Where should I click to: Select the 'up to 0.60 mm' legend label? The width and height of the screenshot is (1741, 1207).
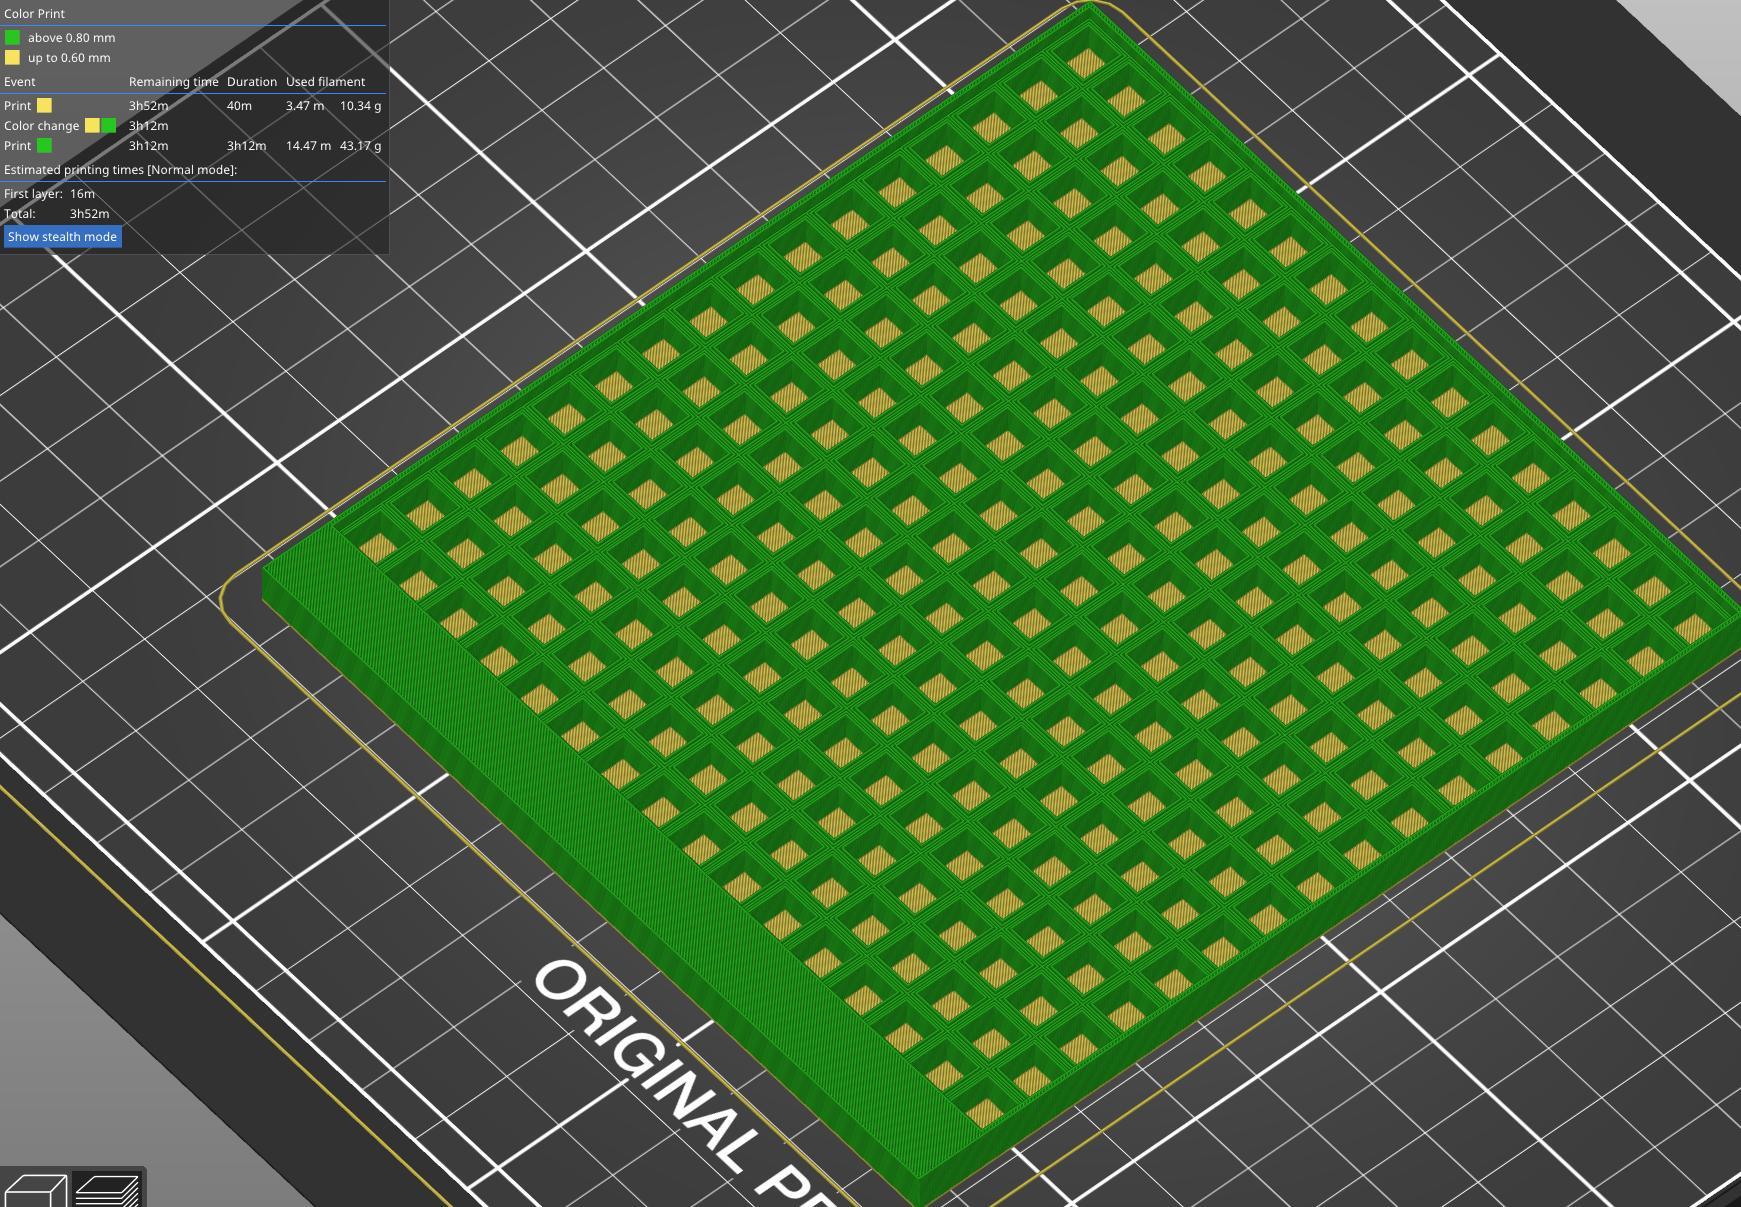pos(69,57)
